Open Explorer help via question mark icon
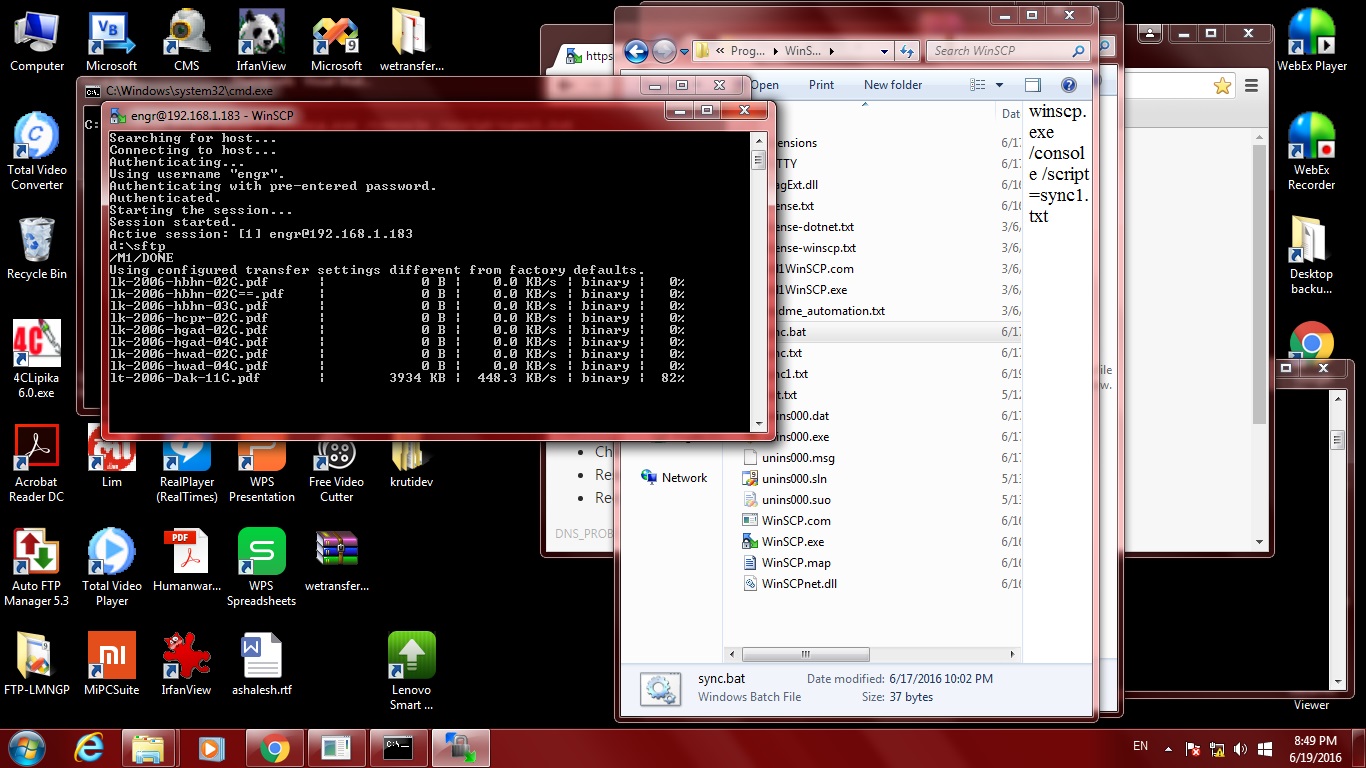1366x768 pixels. point(1069,85)
